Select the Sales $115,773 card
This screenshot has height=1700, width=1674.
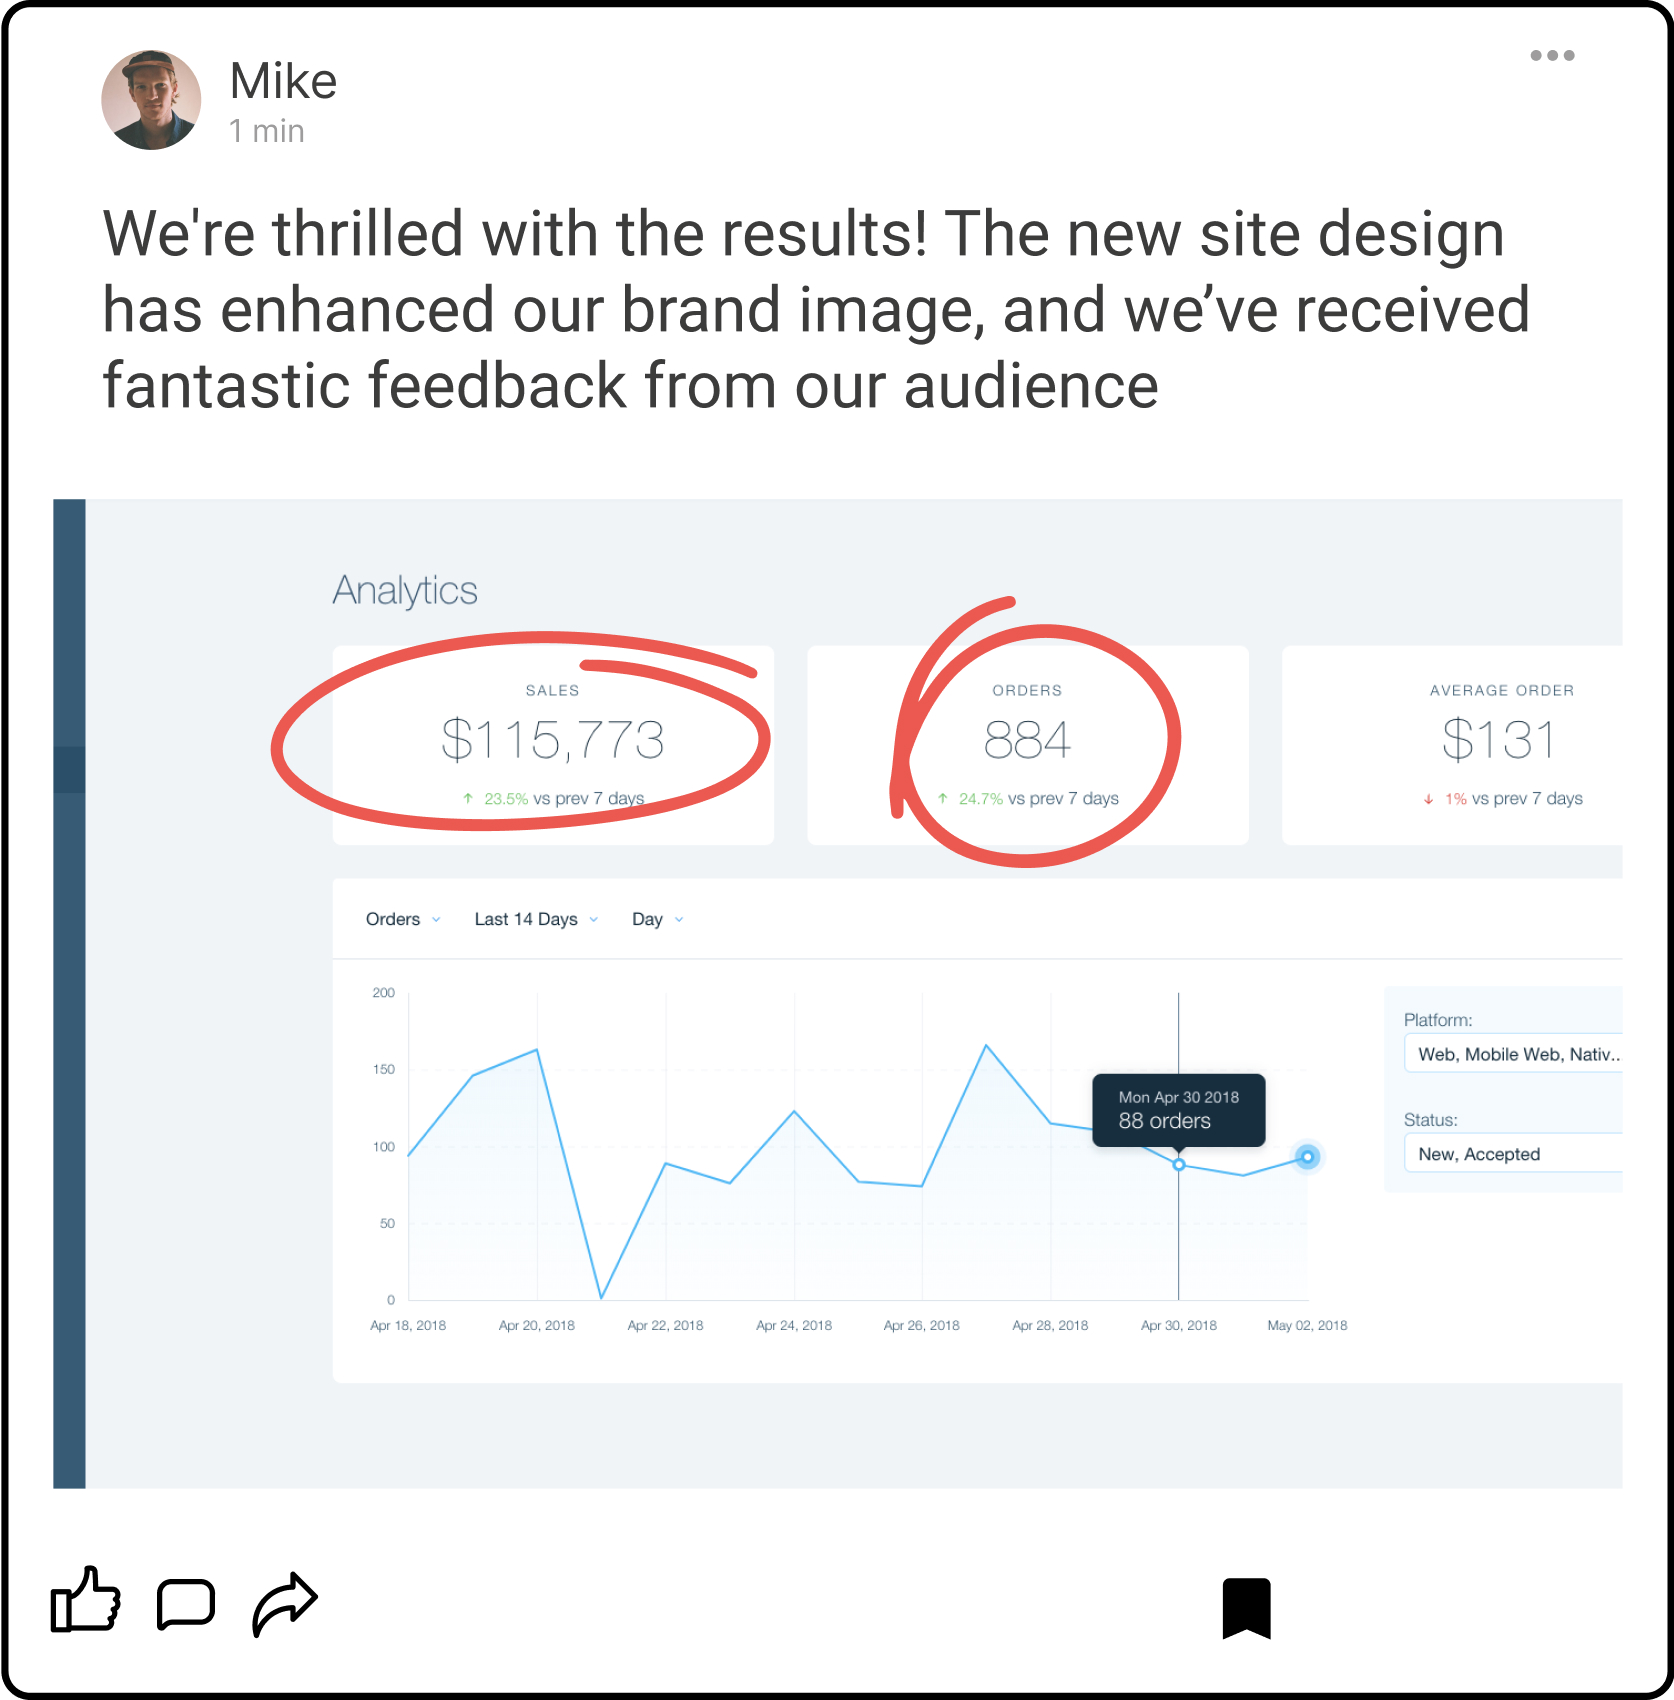(553, 744)
